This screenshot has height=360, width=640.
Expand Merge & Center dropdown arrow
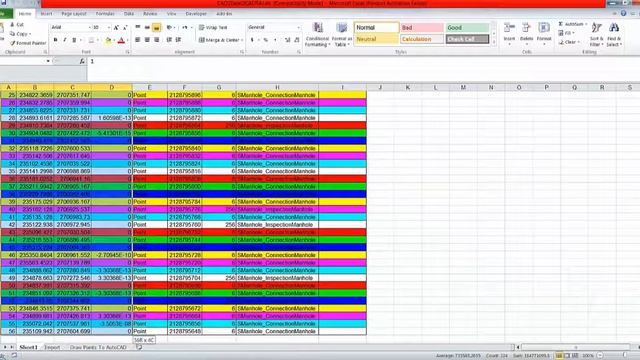coord(242,40)
